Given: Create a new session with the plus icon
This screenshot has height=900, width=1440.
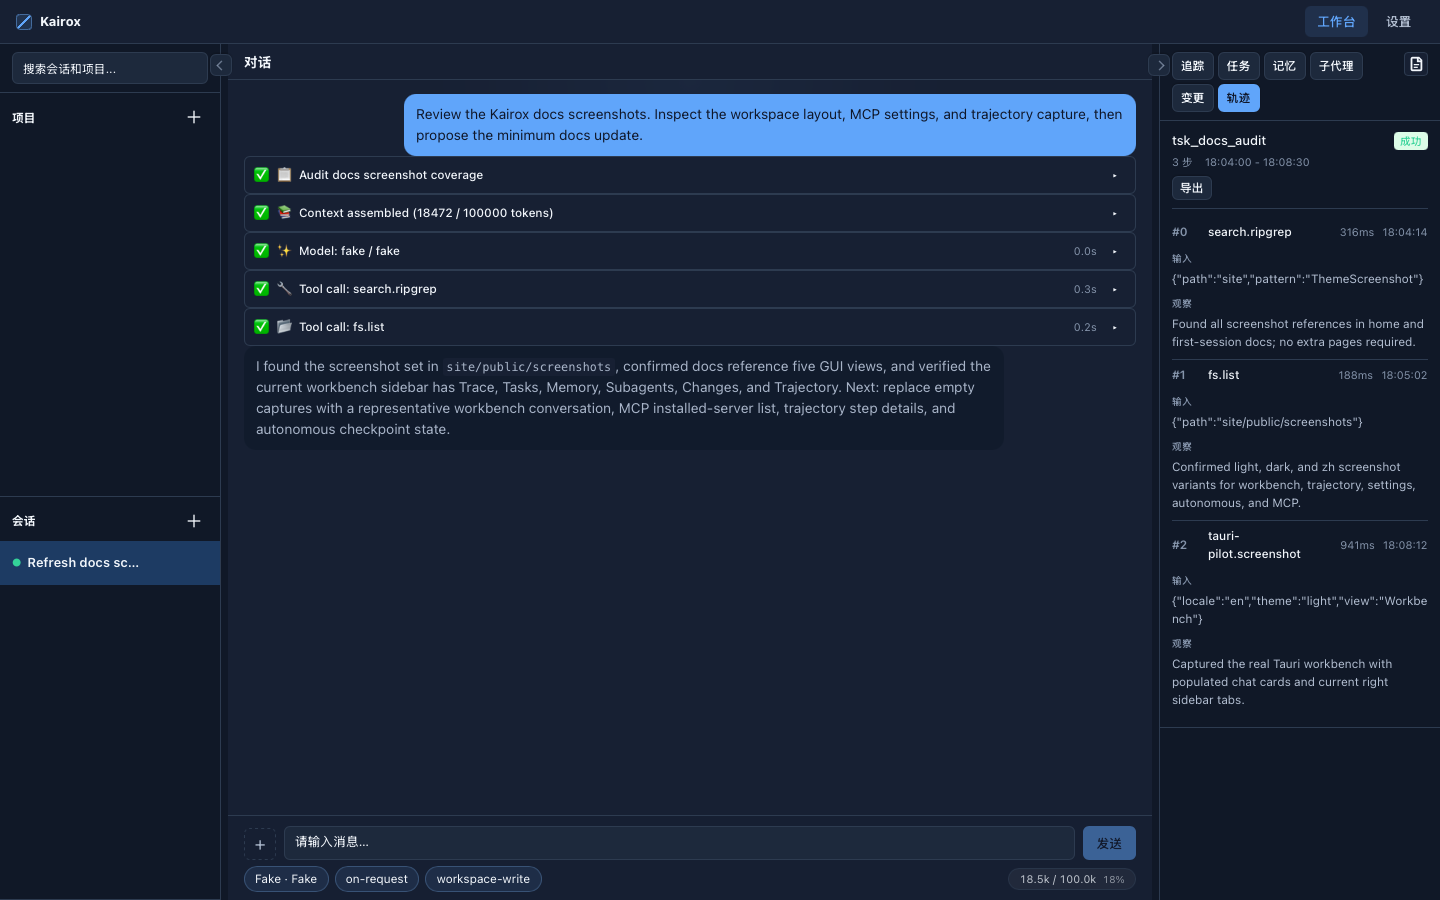Looking at the screenshot, I should (194, 521).
